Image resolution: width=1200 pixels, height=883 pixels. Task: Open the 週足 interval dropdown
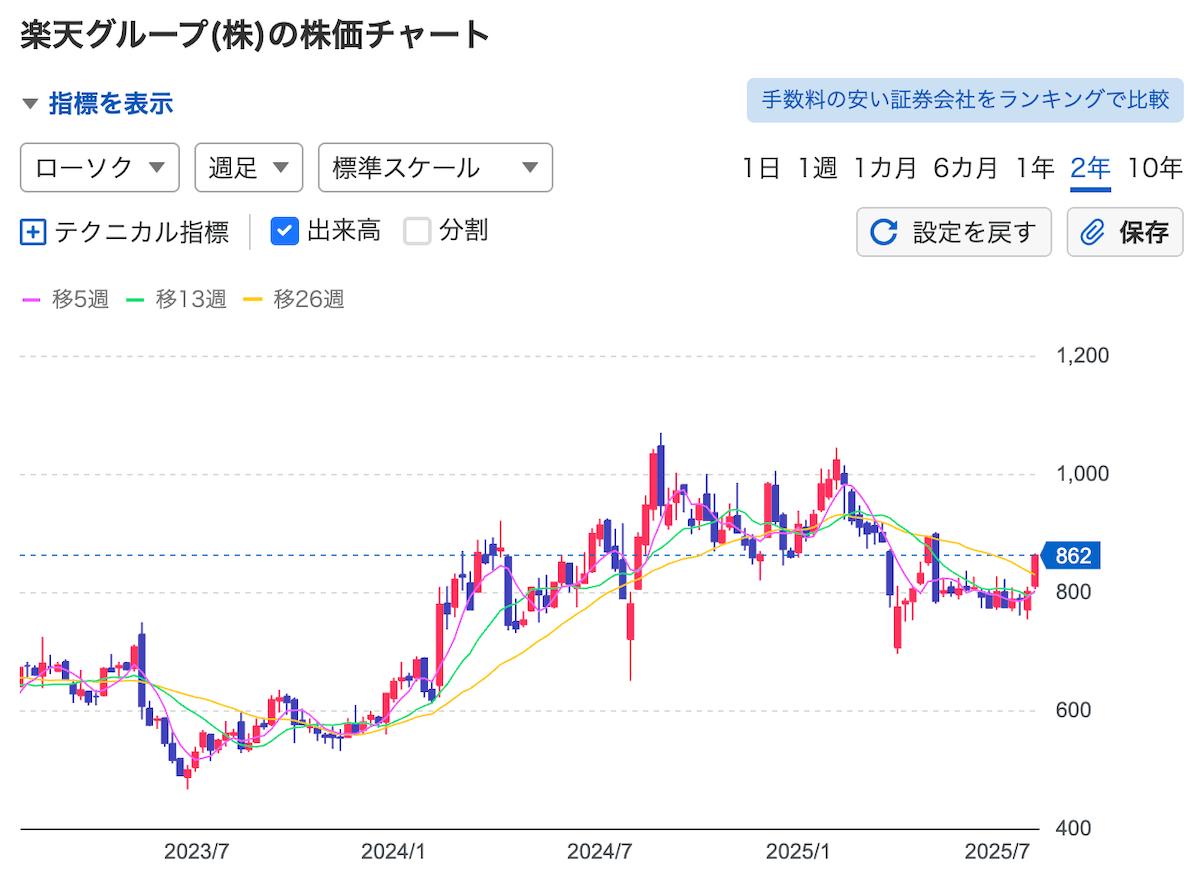click(x=249, y=167)
